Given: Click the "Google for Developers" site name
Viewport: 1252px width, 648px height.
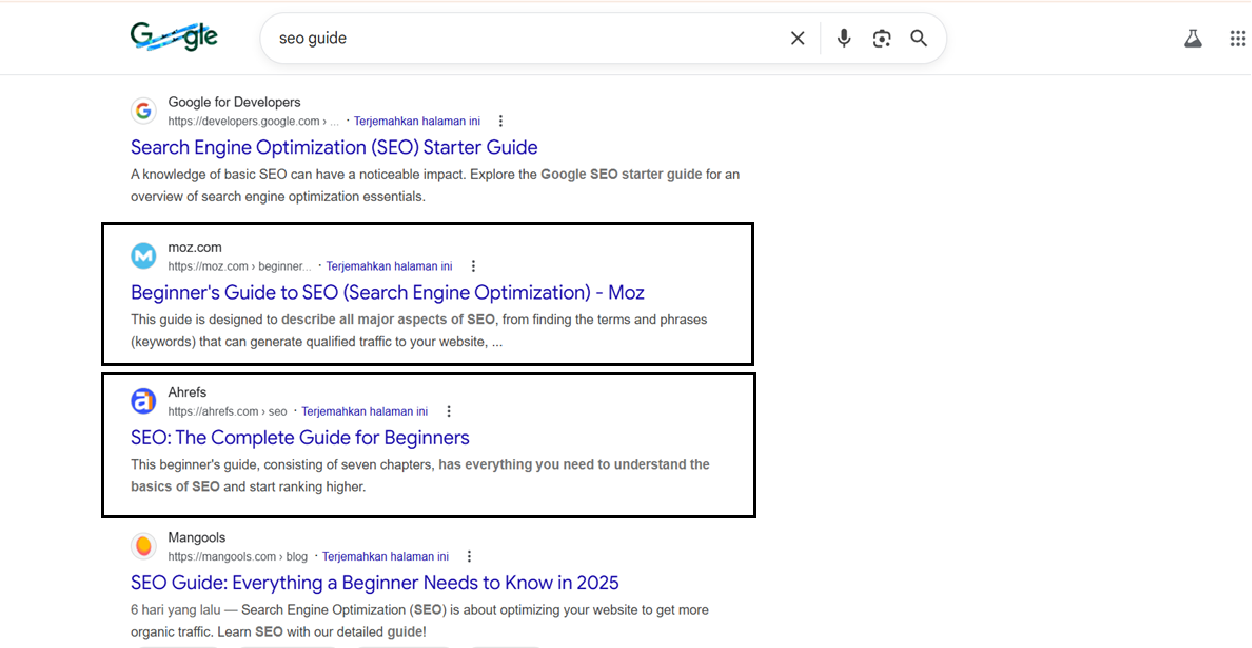Looking at the screenshot, I should click(234, 102).
